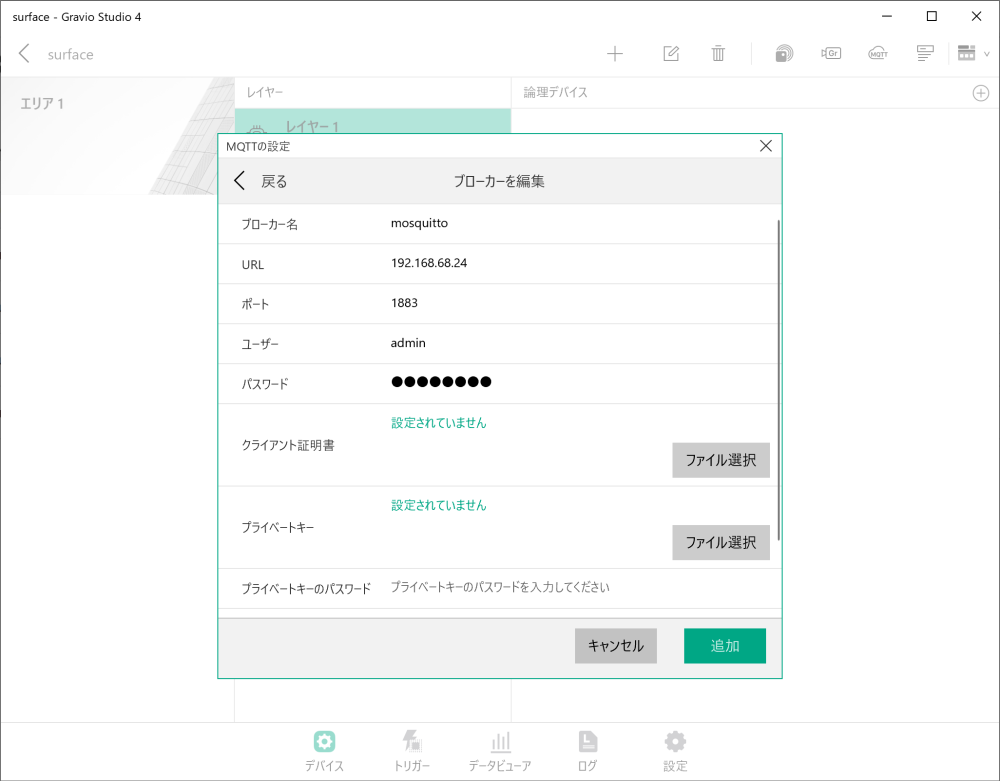Choose a file for the client certificate
Viewport: 1000px width, 781px height.
720,460
